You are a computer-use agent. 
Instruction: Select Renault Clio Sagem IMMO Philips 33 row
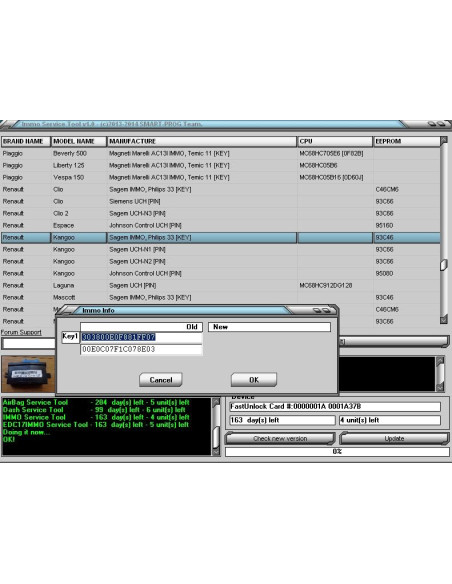pos(220,189)
